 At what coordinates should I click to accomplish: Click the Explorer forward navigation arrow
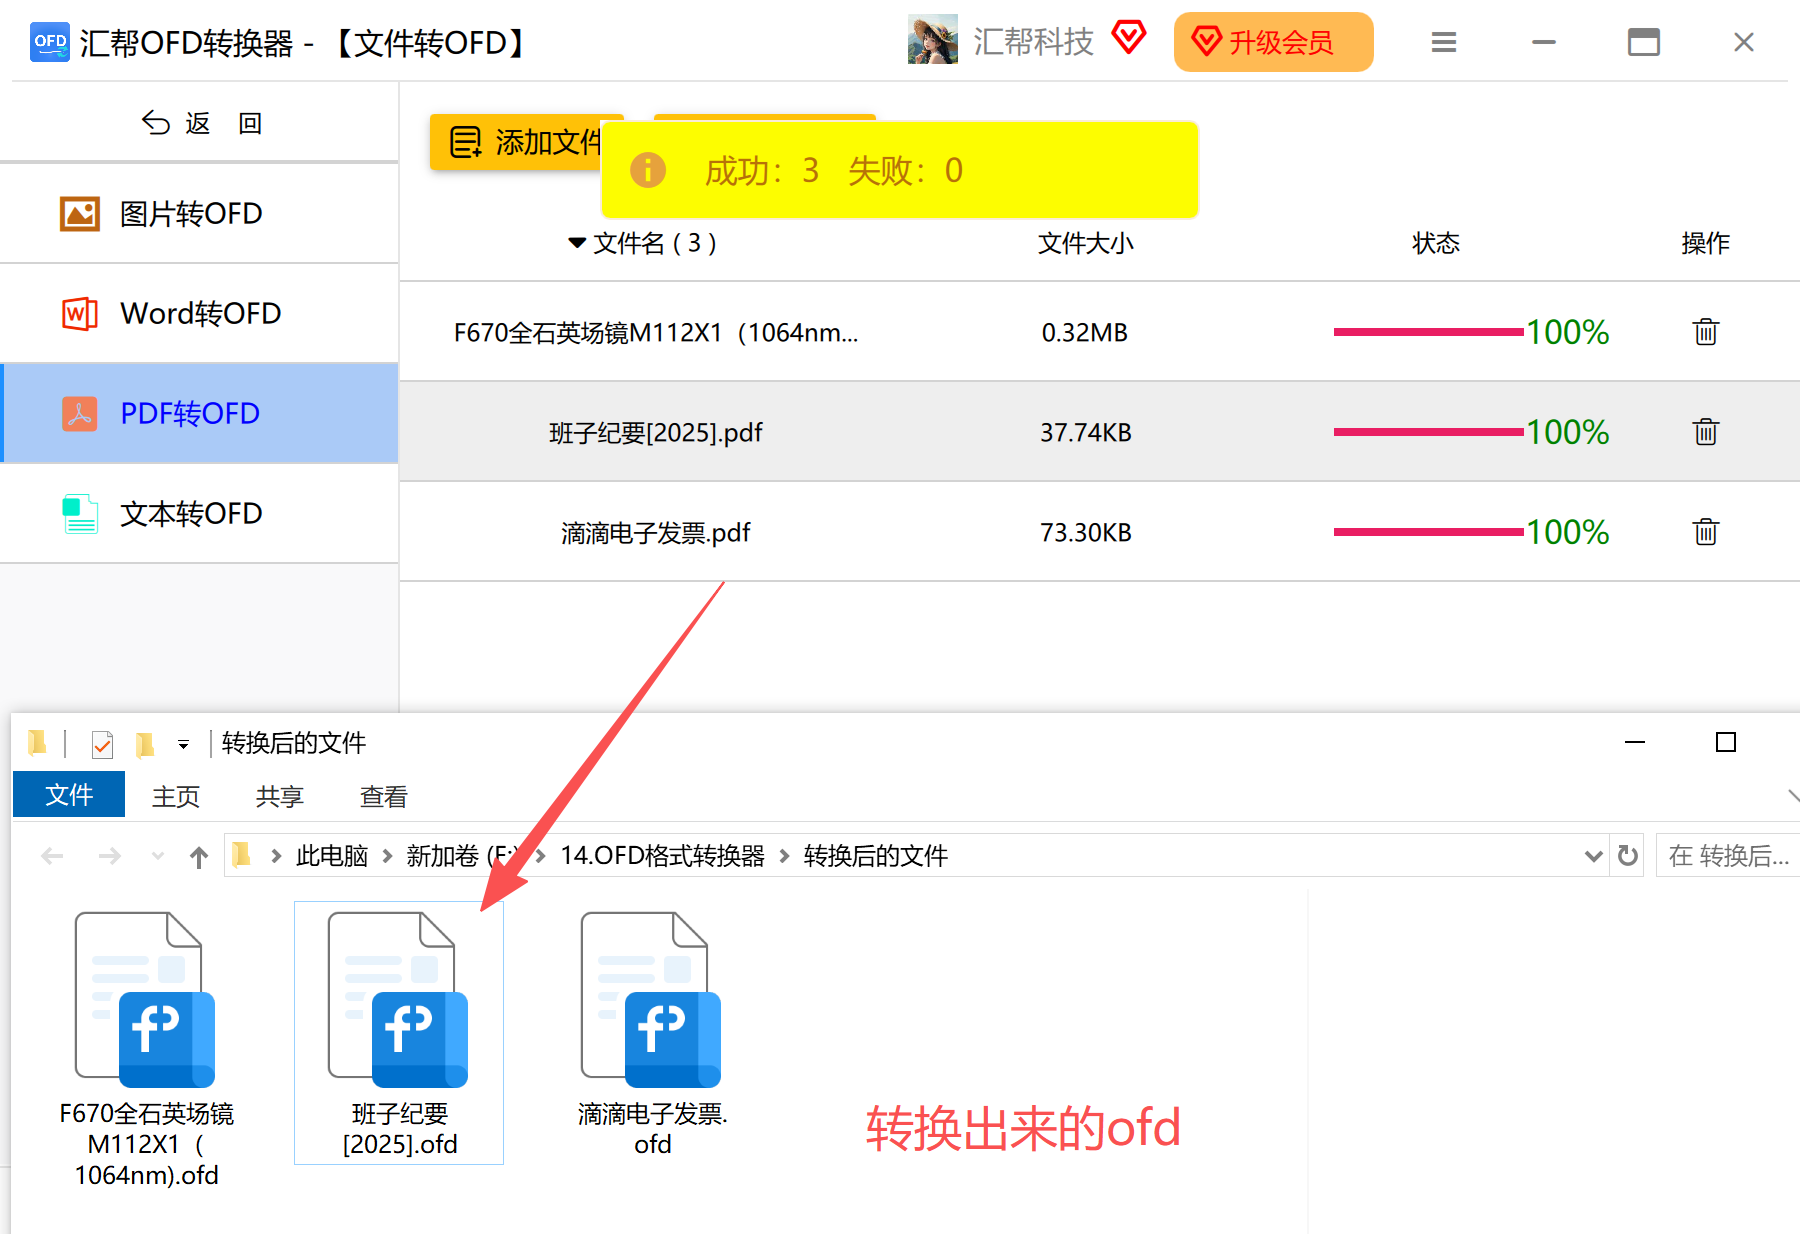(x=110, y=856)
